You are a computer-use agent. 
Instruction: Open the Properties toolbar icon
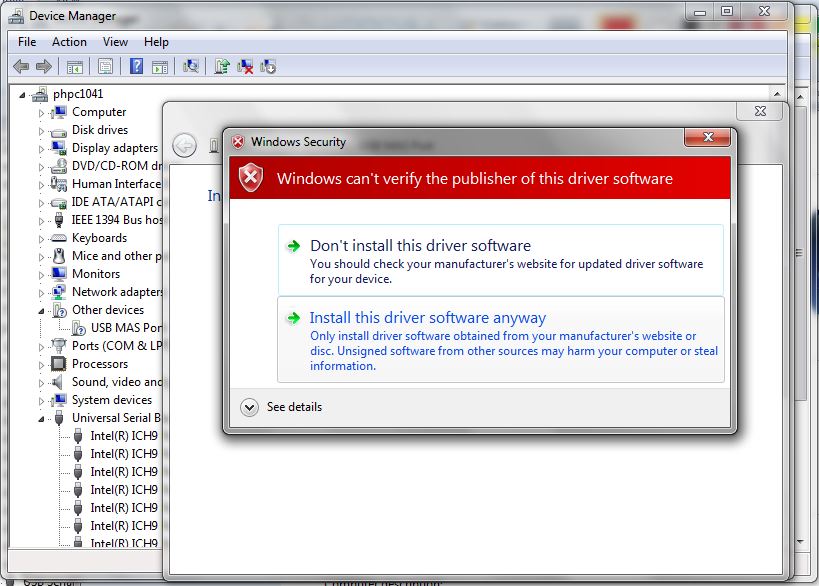[106, 66]
